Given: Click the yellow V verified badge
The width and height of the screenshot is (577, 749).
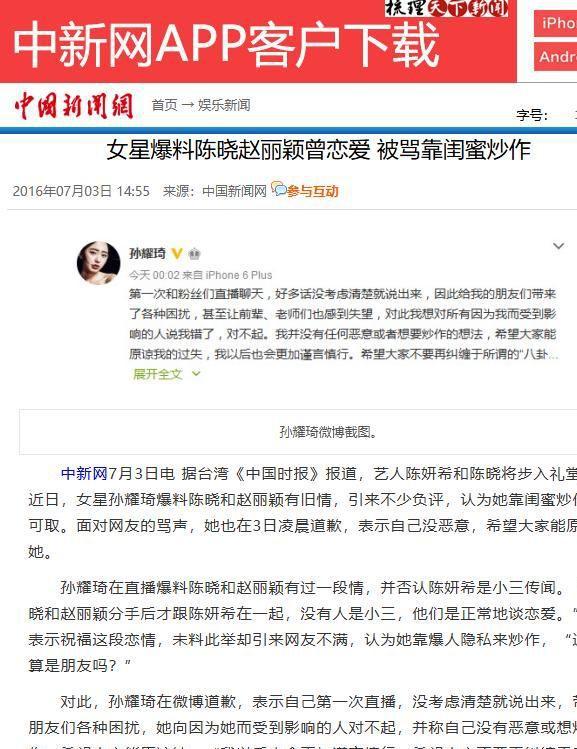Looking at the screenshot, I should (x=177, y=253).
